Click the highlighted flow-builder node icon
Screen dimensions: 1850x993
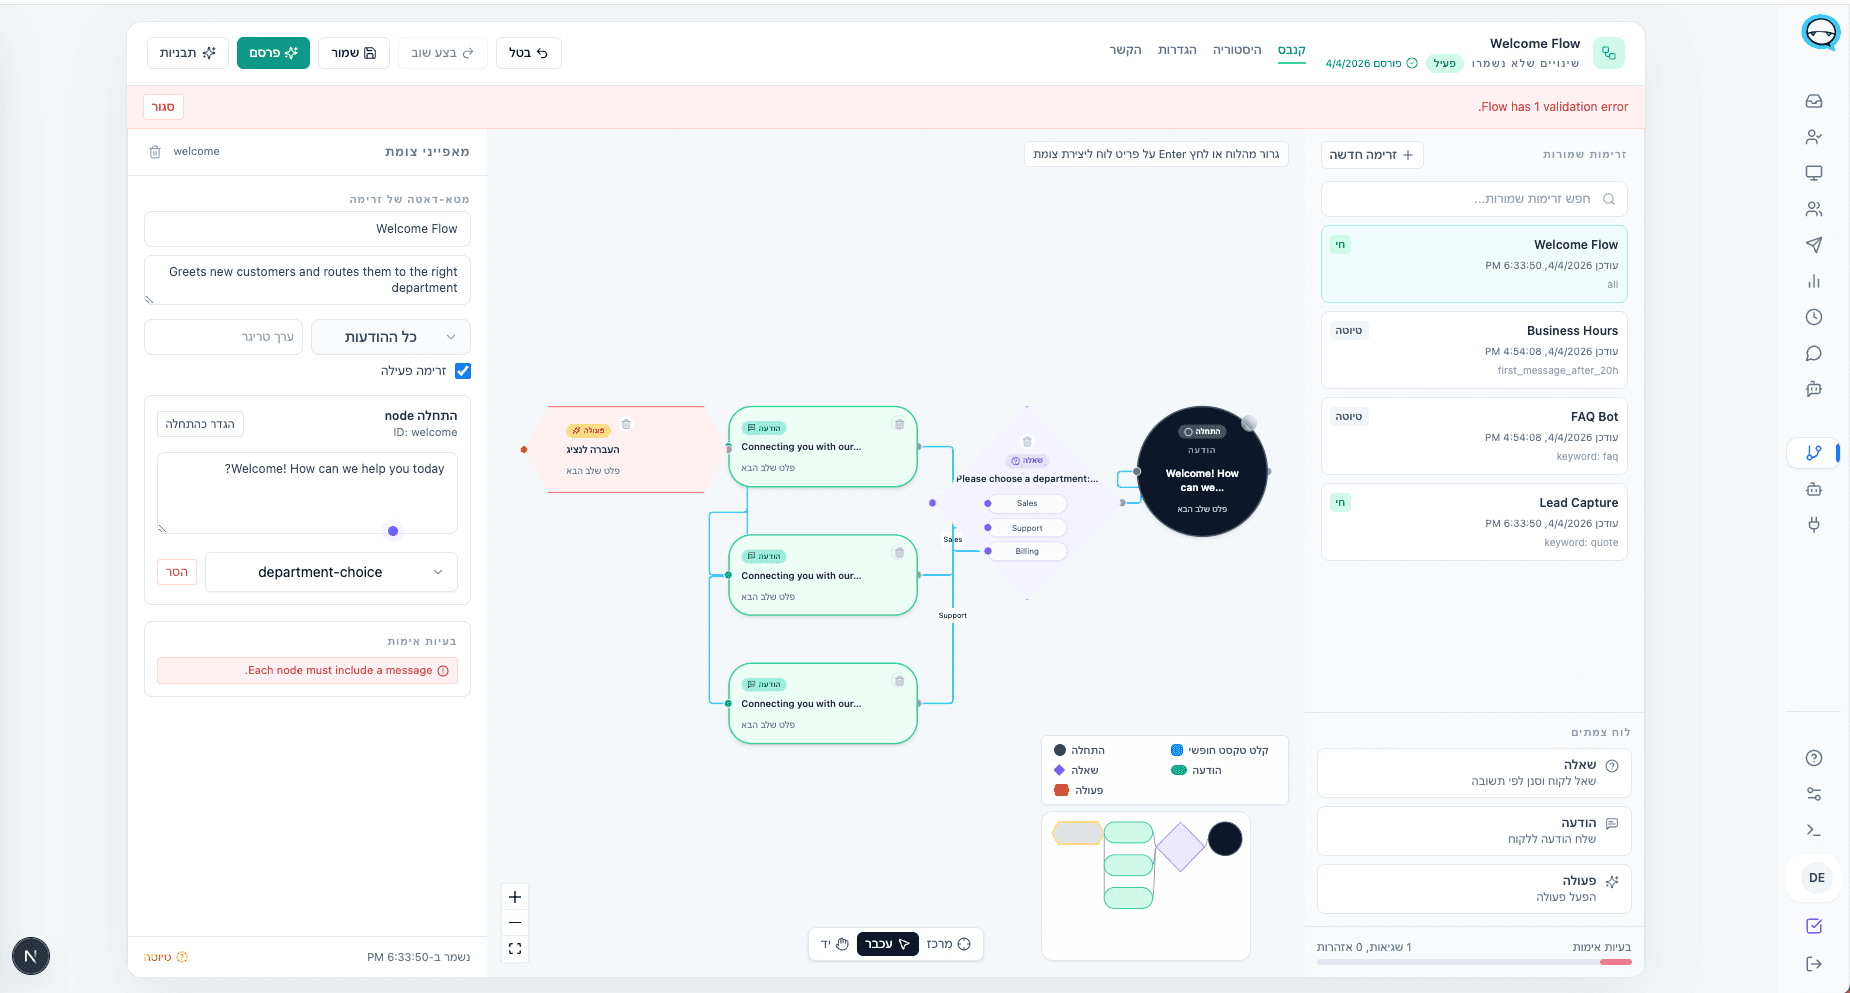pos(1813,453)
